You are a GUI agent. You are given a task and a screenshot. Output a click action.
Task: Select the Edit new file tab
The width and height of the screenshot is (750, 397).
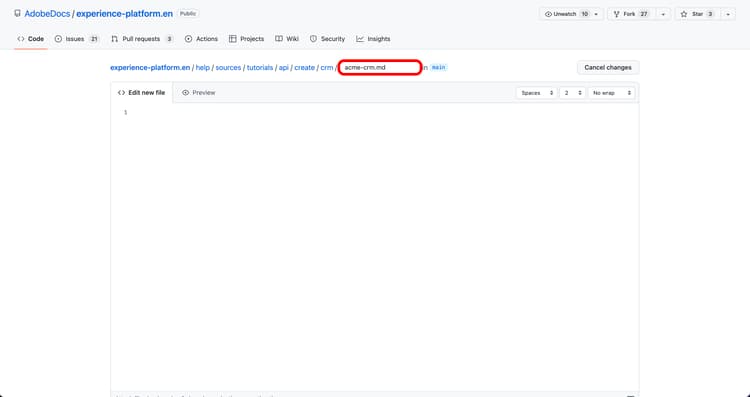tap(142, 93)
